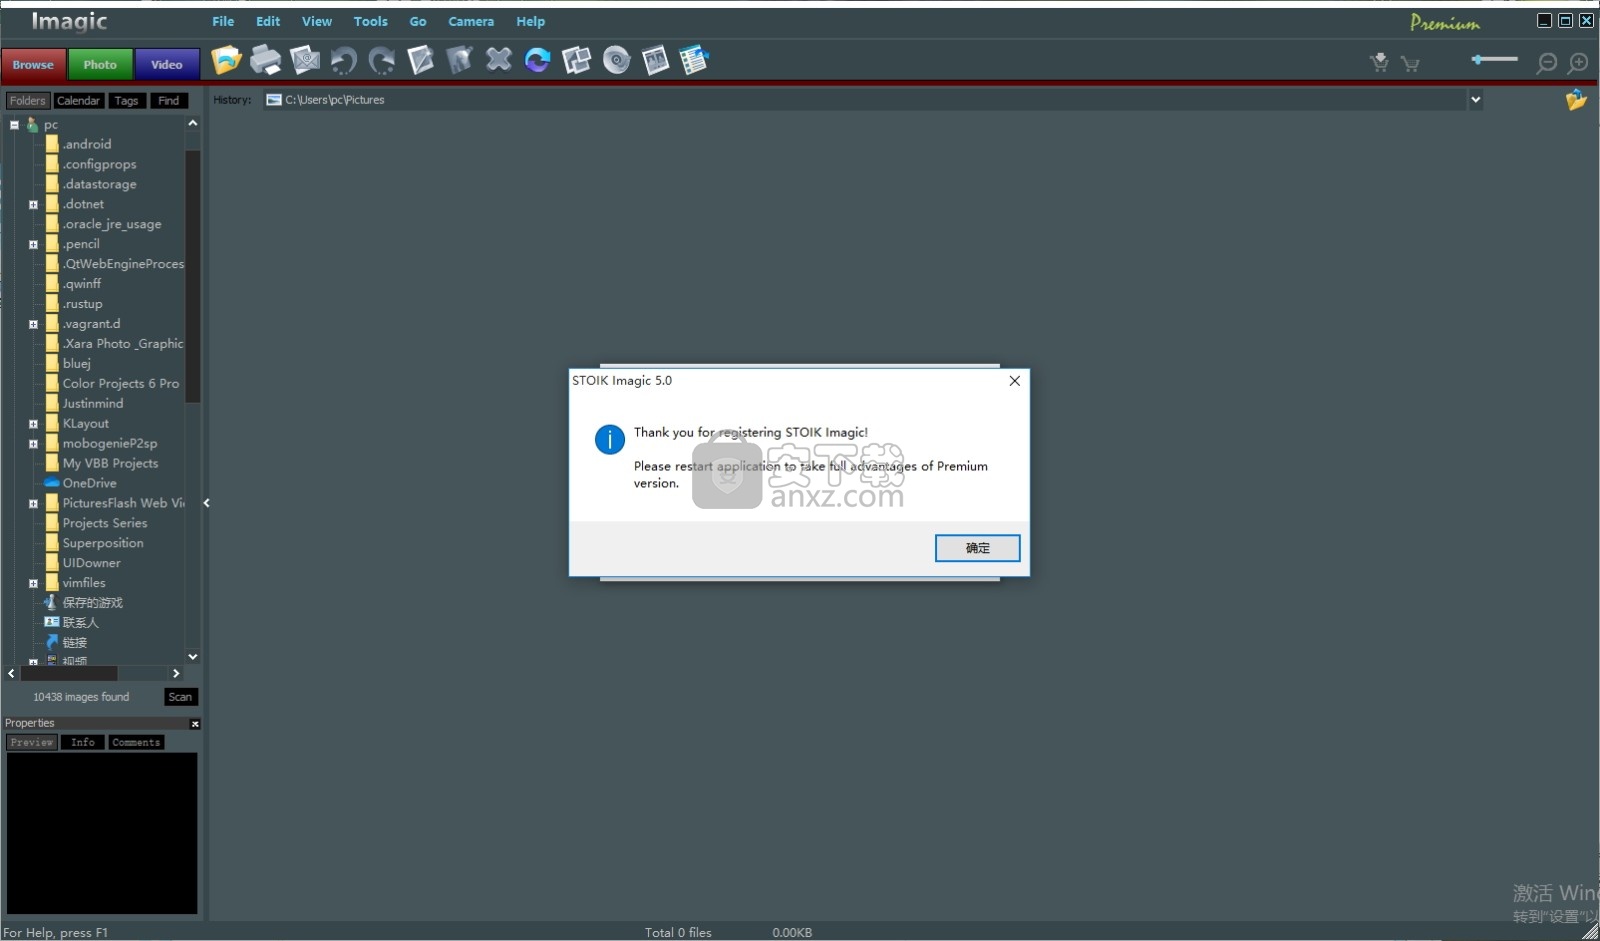Click the drive icon beside history path
Image resolution: width=1600 pixels, height=941 pixels.
(273, 100)
